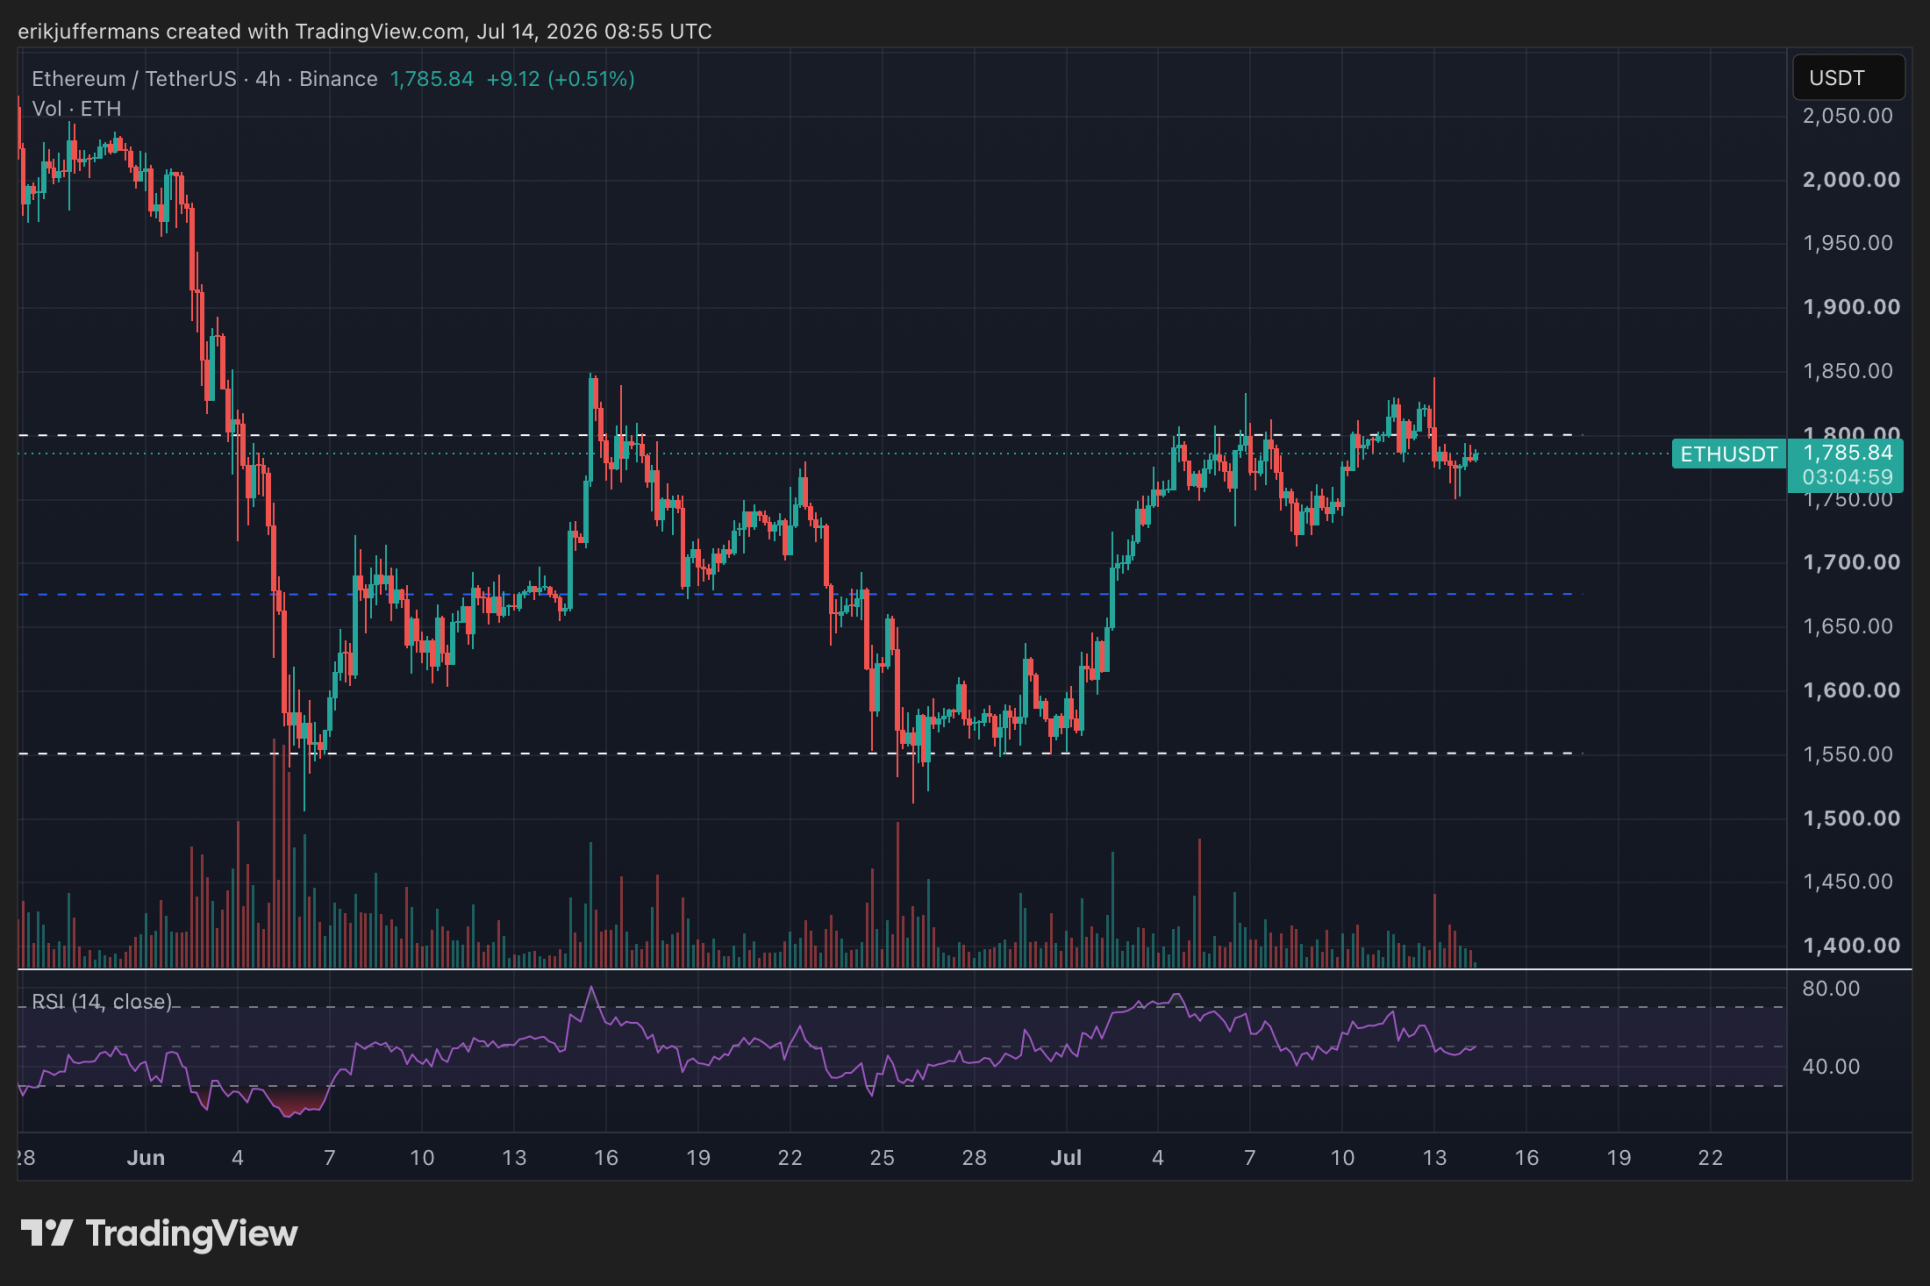Select the RSI (14, close) indicator label
This screenshot has height=1286, width=1930.
click(x=102, y=1001)
